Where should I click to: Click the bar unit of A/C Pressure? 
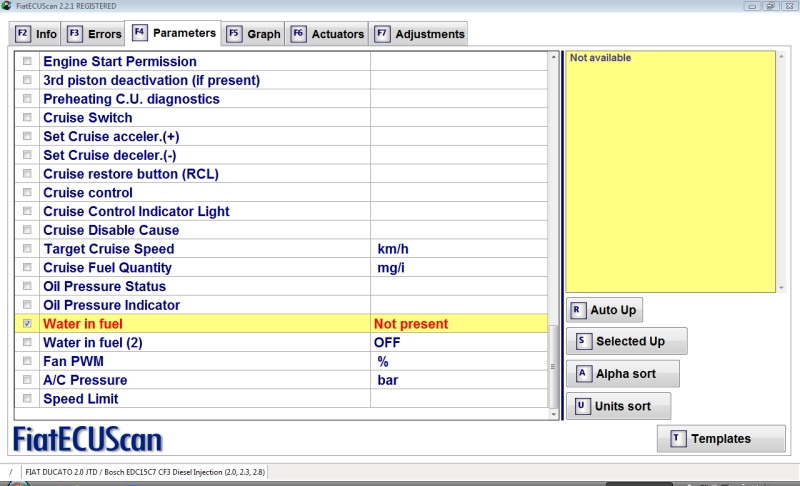388,380
